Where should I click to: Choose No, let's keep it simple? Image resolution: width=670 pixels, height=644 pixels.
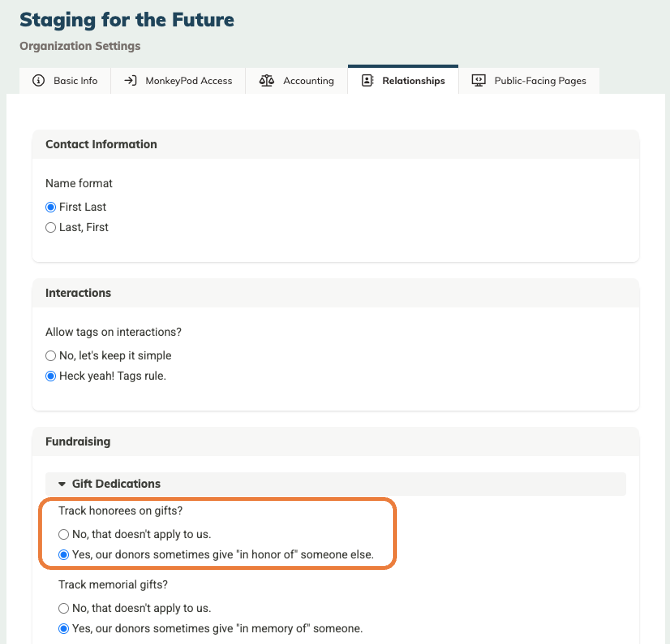click(51, 355)
